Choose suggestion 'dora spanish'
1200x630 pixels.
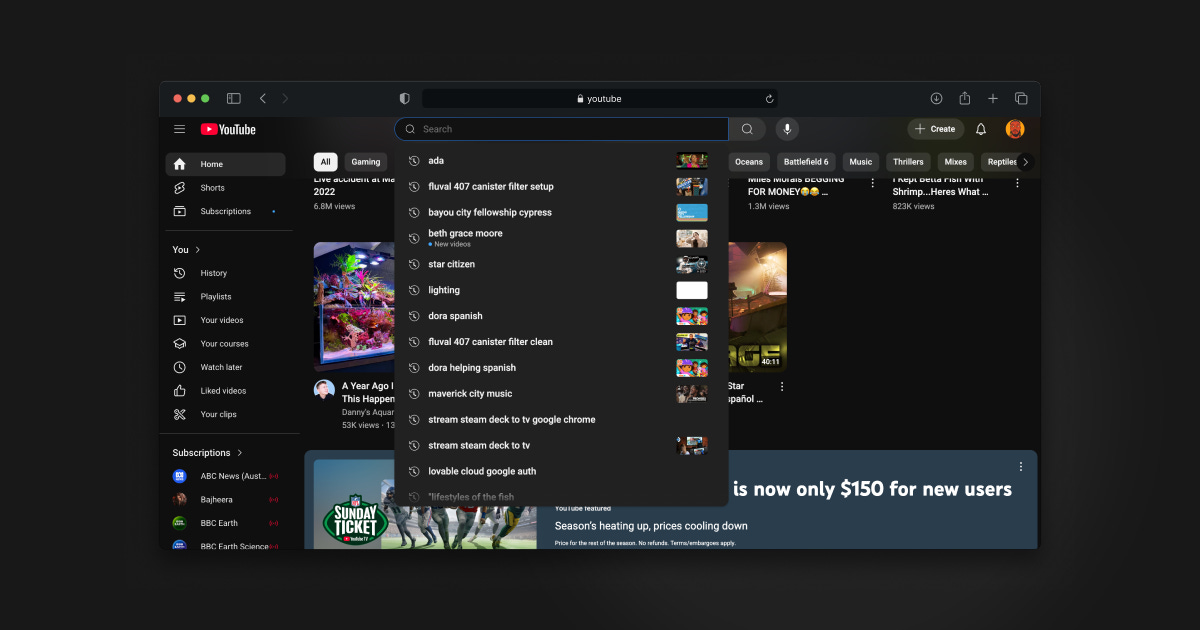(x=561, y=316)
